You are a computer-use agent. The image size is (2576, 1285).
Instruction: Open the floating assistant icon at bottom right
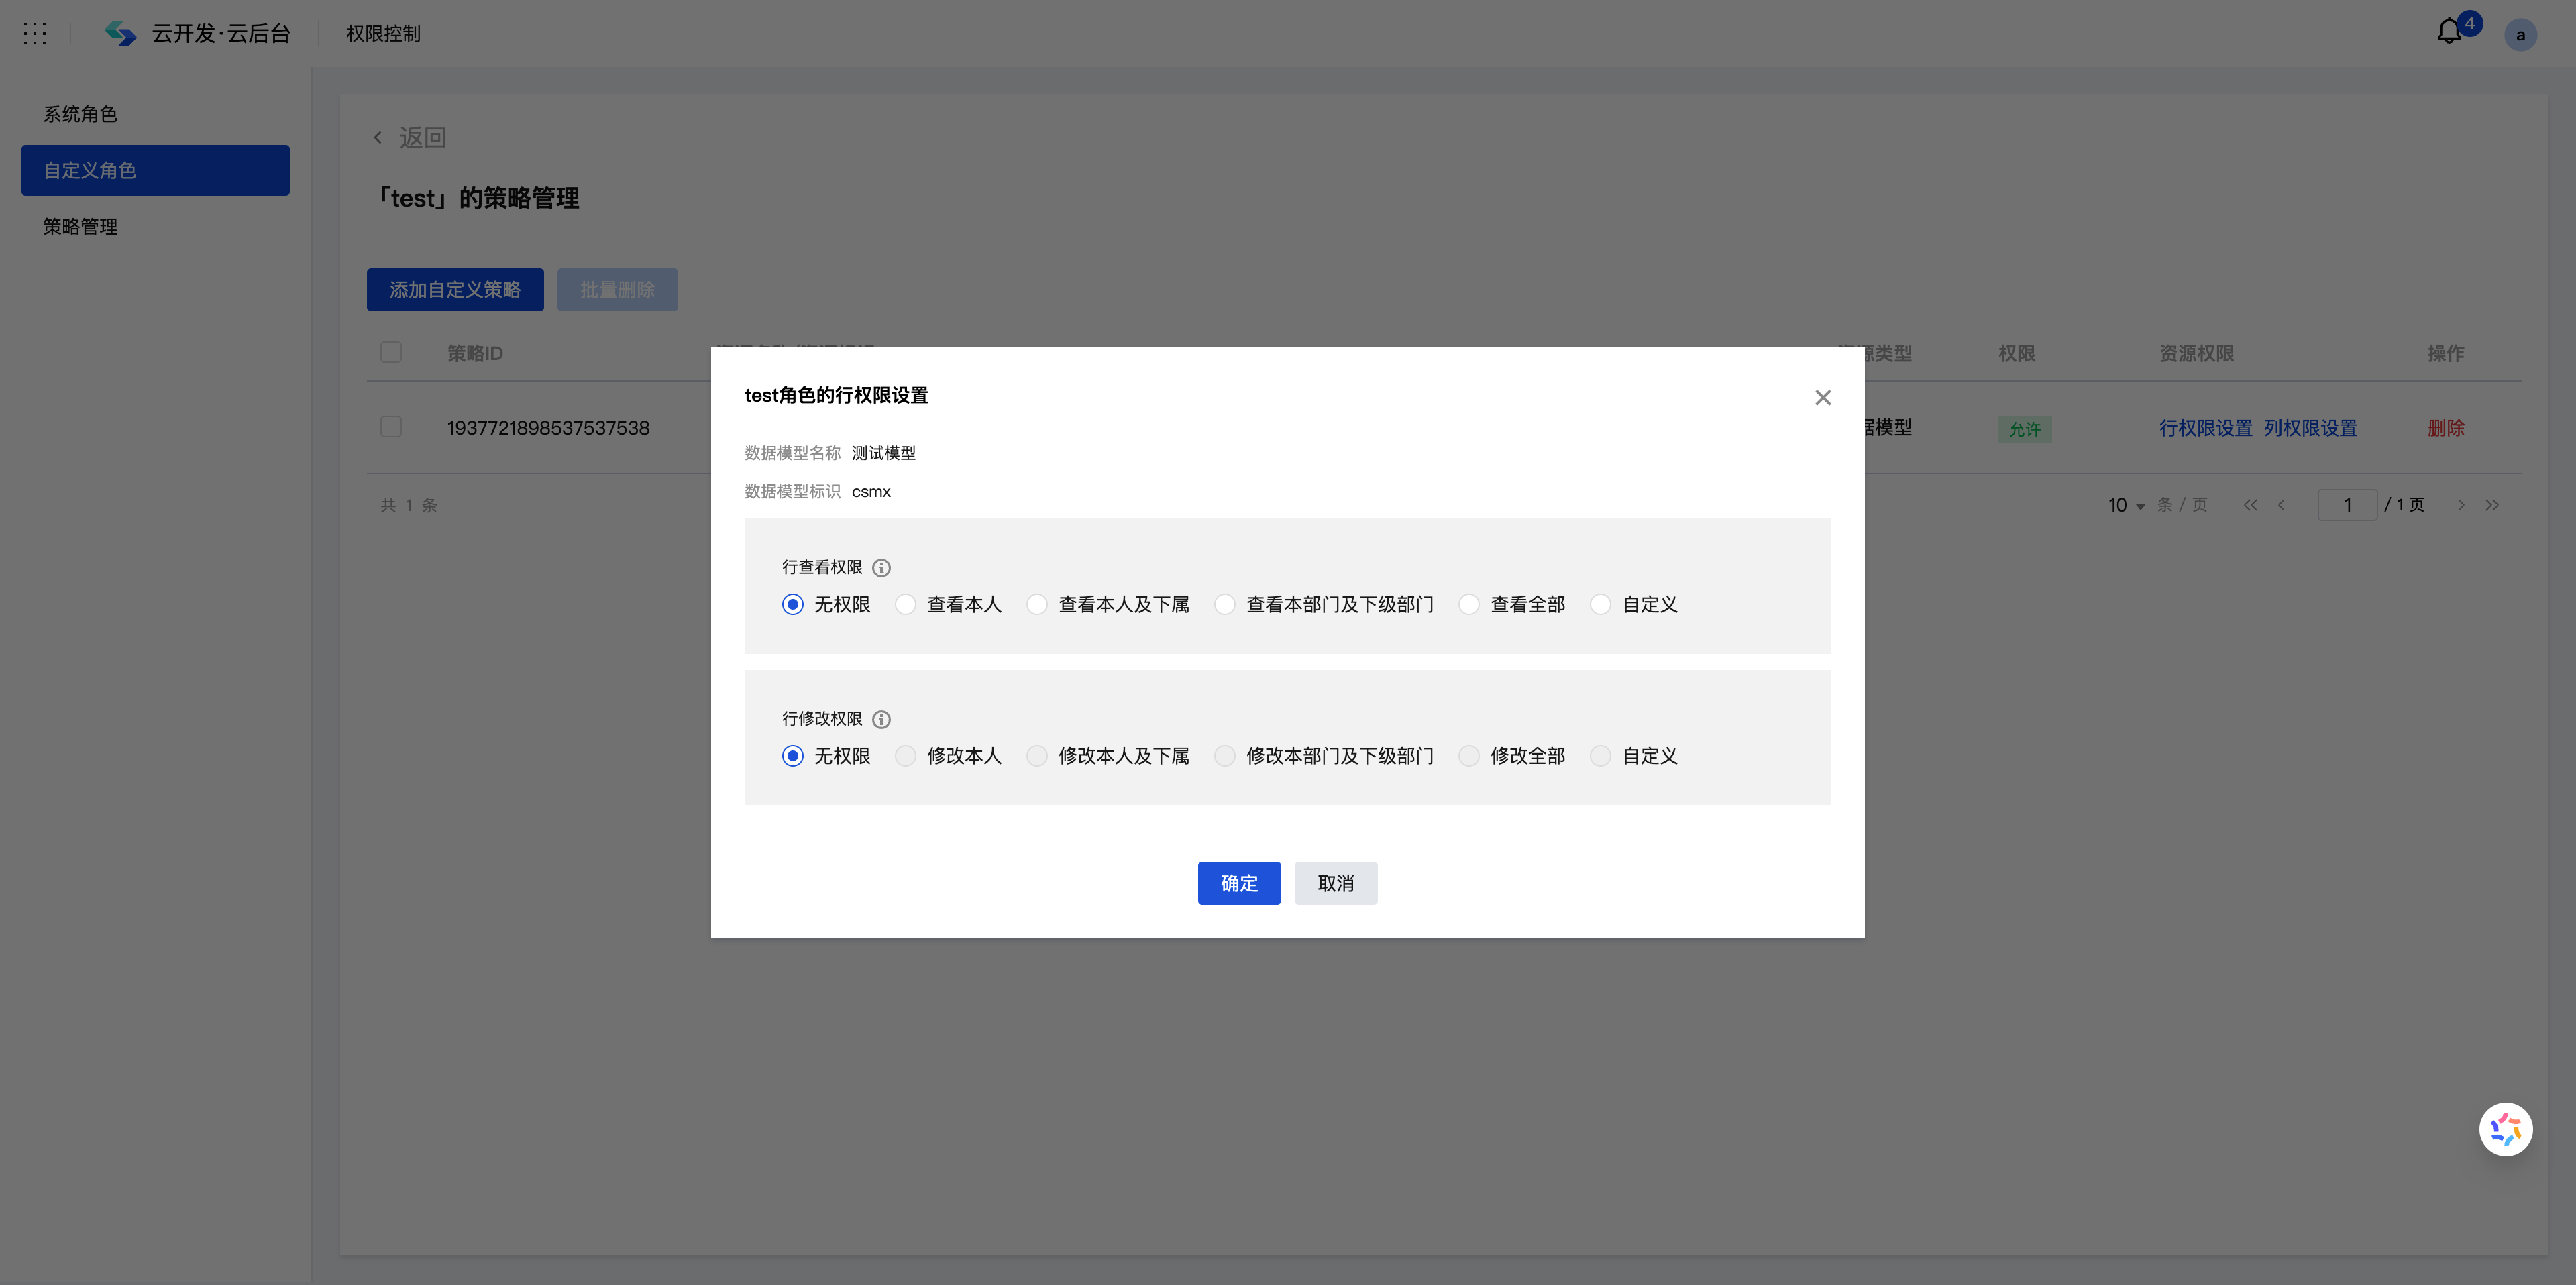coord(2506,1129)
